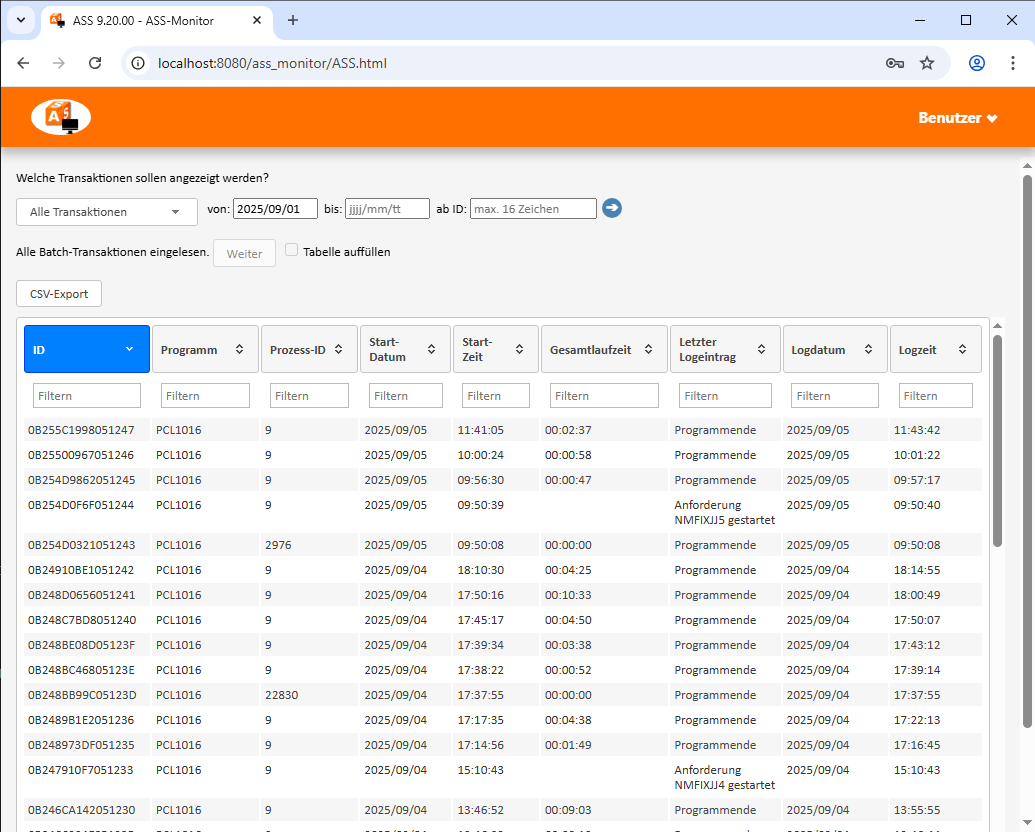Select transaction ID 0B248BC46805123E

pos(81,670)
